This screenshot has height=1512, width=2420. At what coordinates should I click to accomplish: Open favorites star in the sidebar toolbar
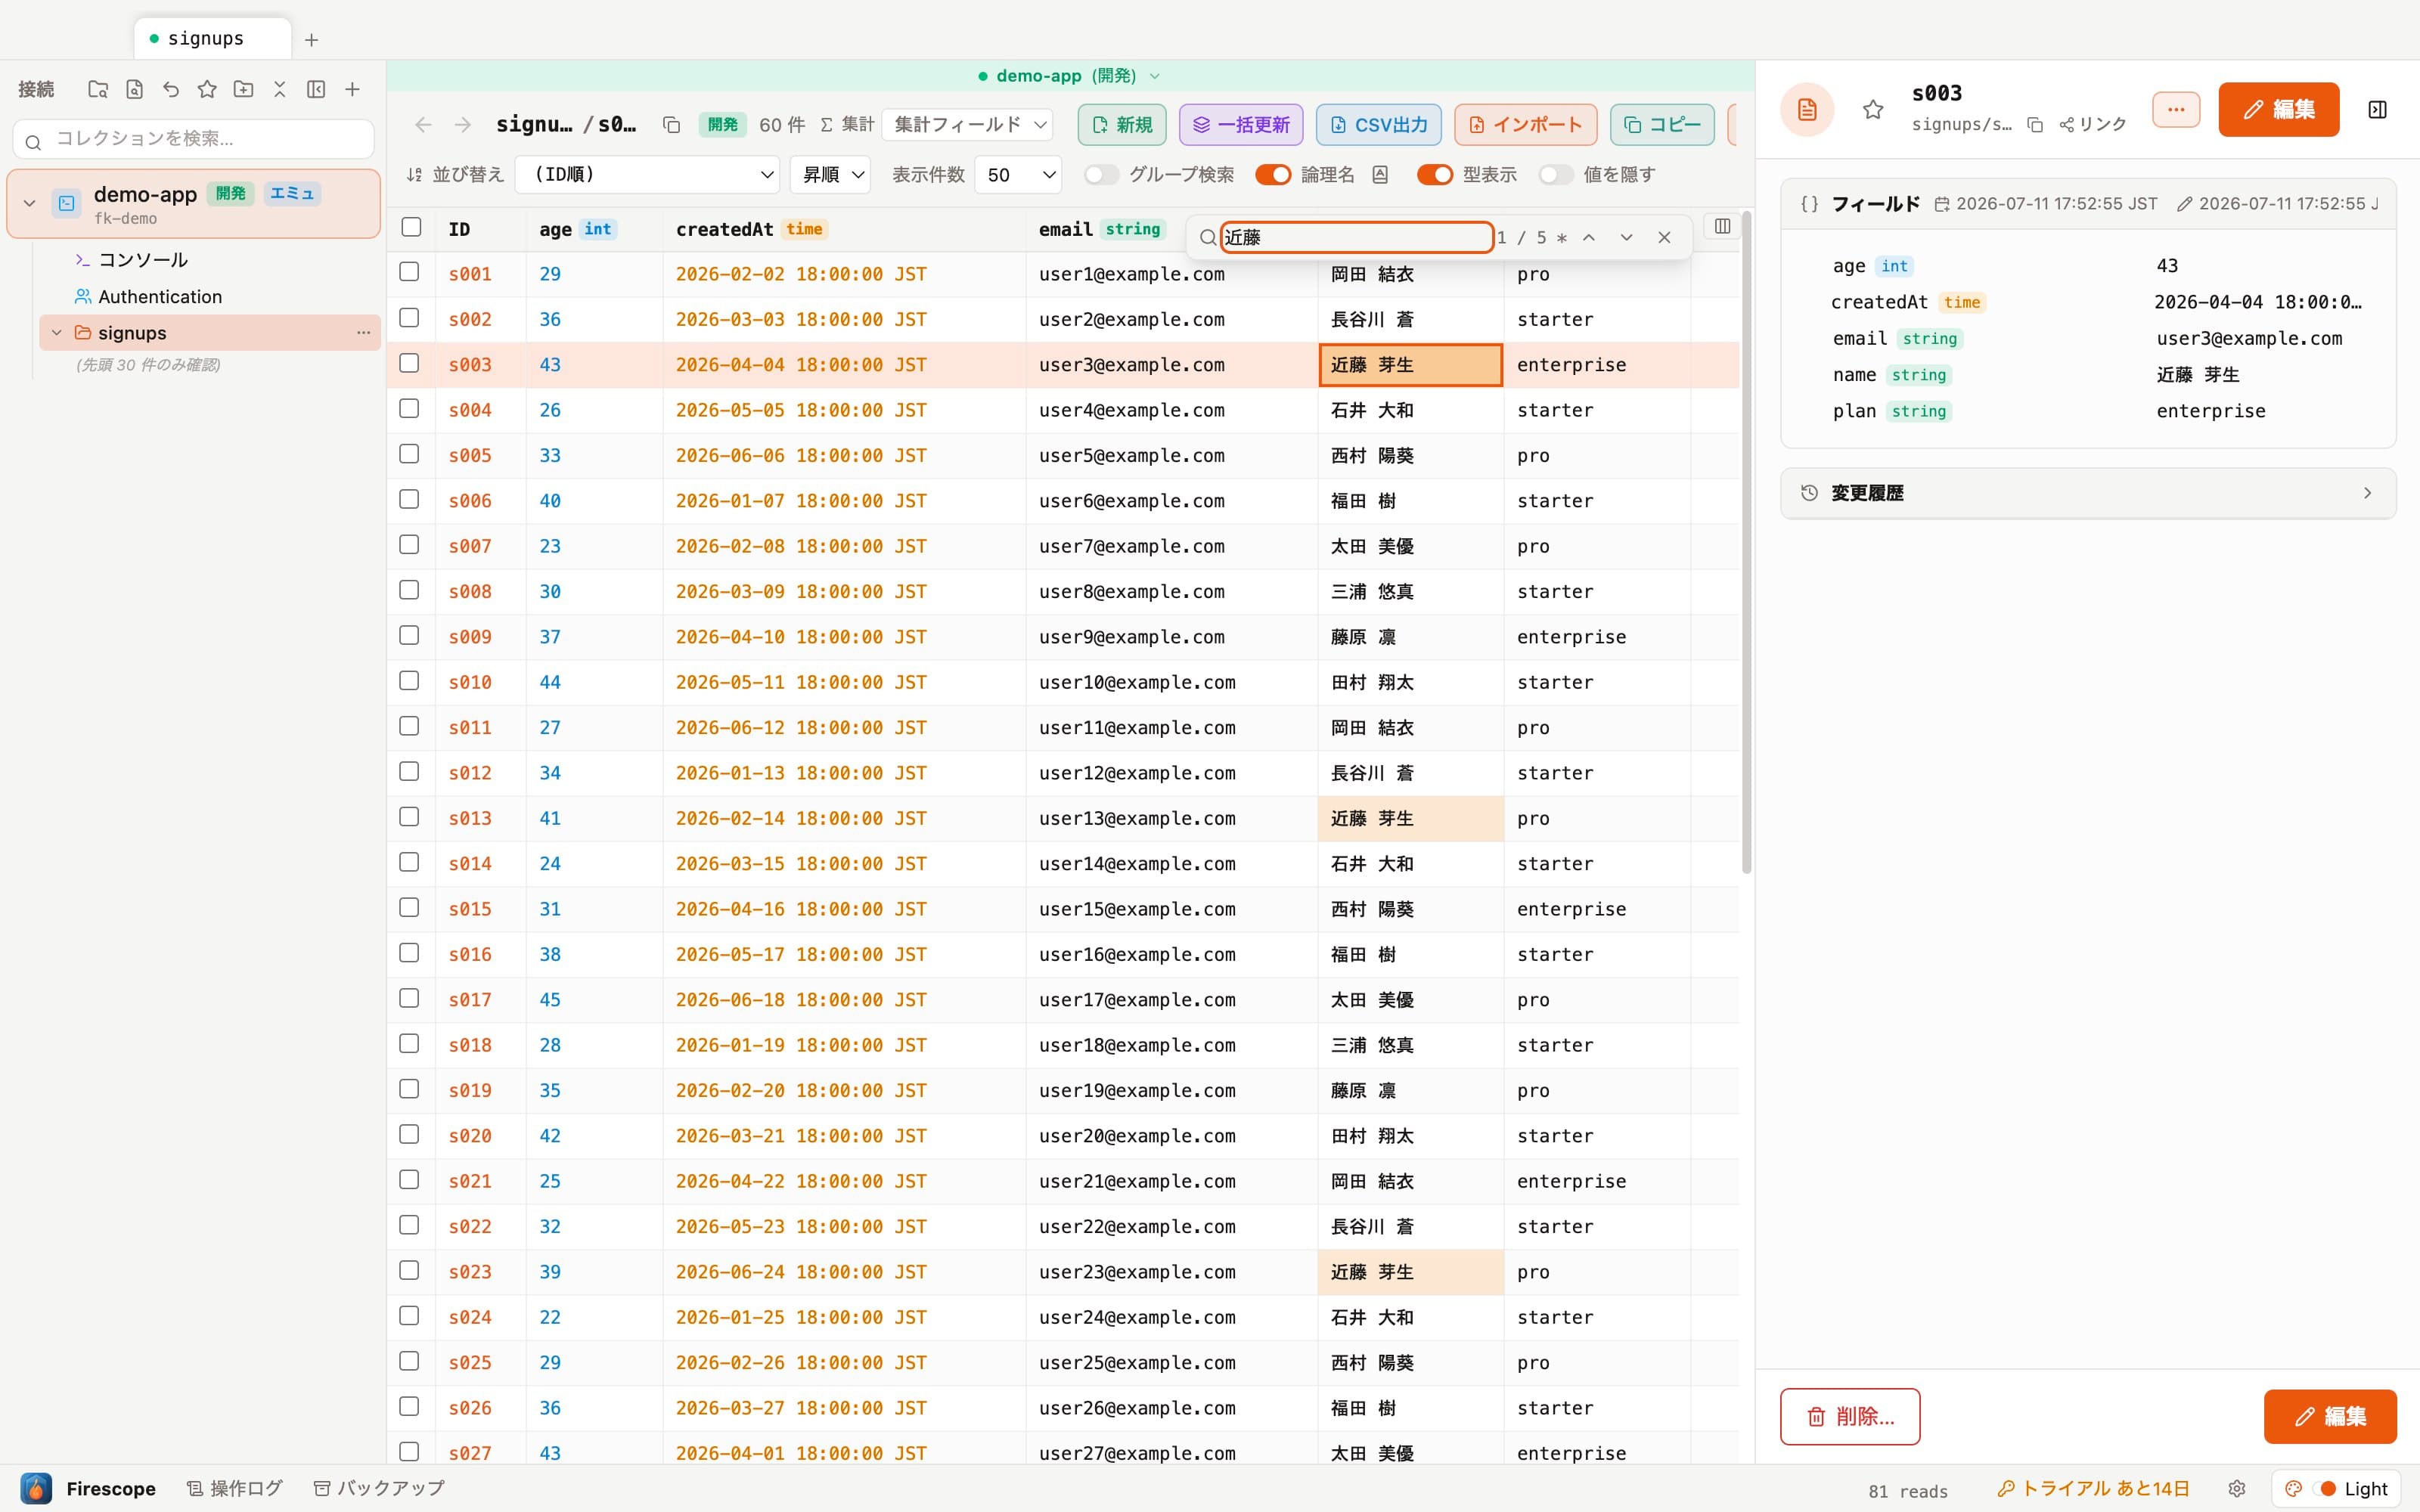[x=207, y=89]
